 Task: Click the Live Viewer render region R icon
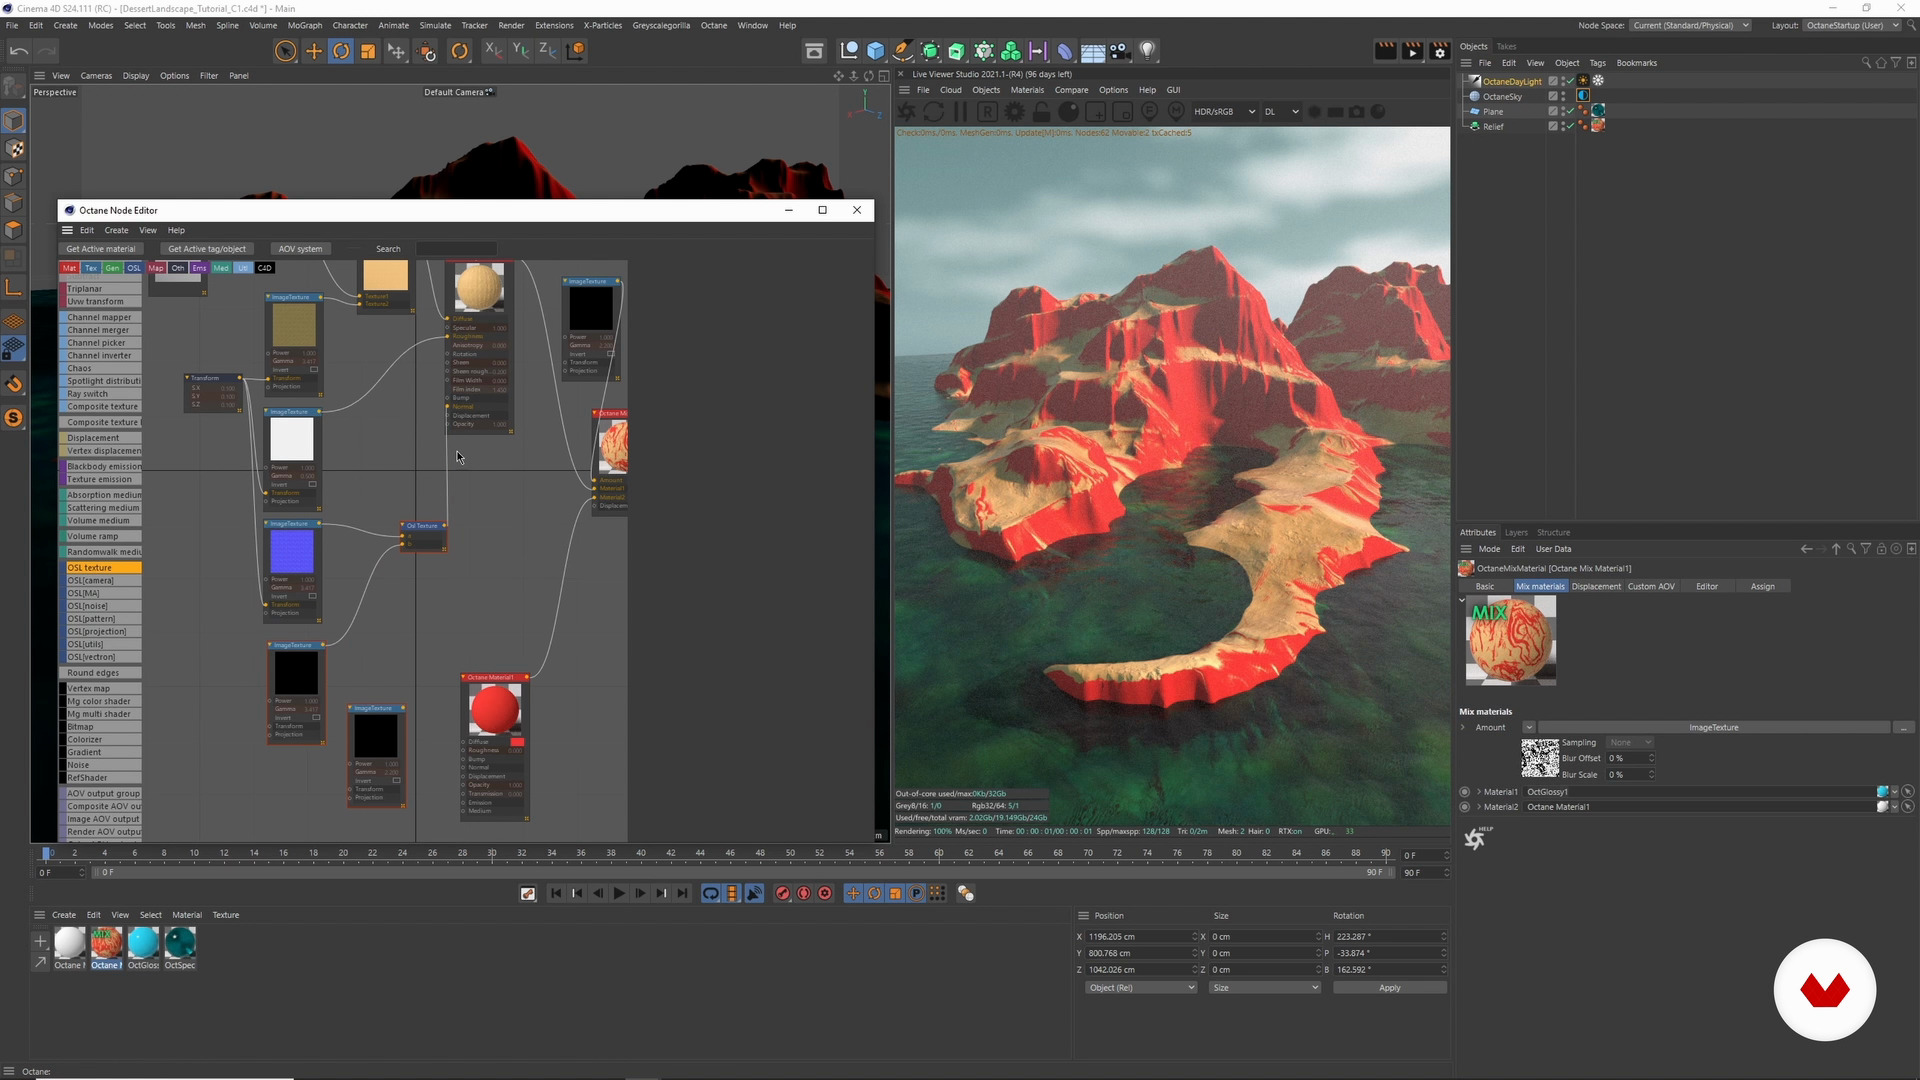[987, 112]
